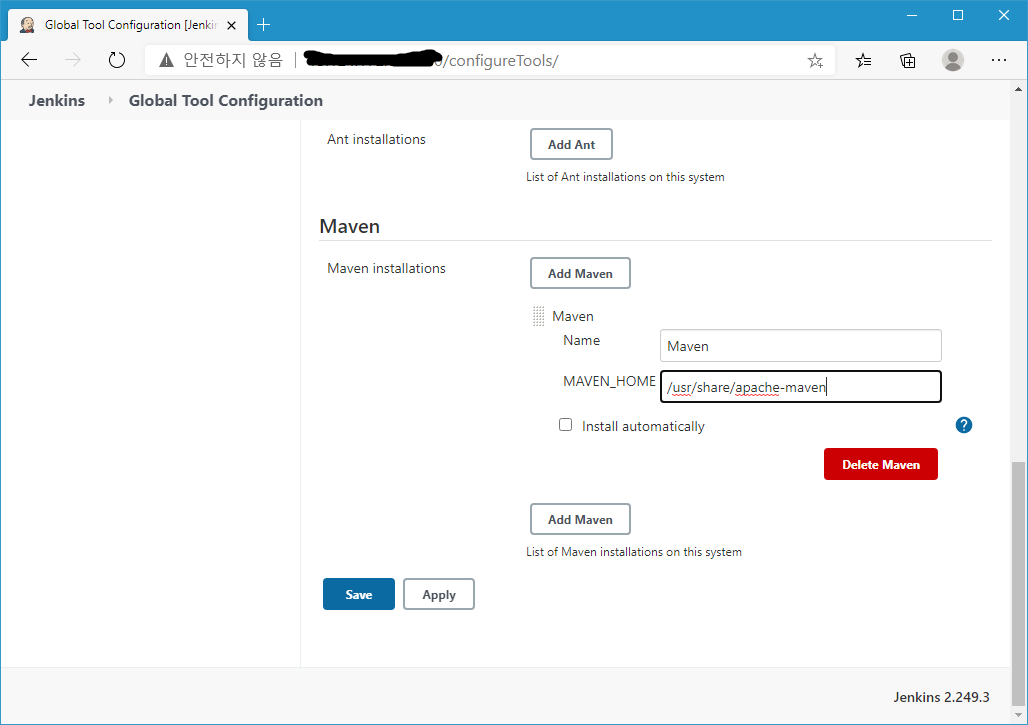The height and width of the screenshot is (725, 1028).
Task: Reload the page with the refresh icon
Action: point(117,60)
